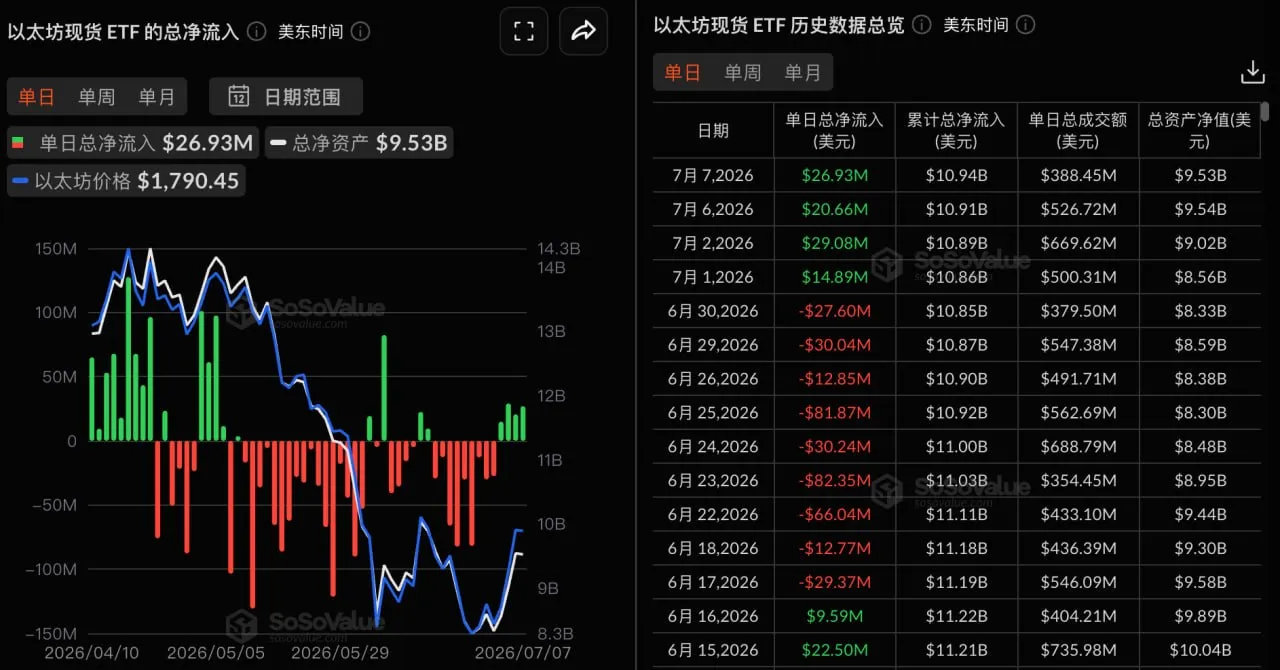Click the $11.00B cumulative inflow cell
This screenshot has width=1280, height=670.
point(956,447)
